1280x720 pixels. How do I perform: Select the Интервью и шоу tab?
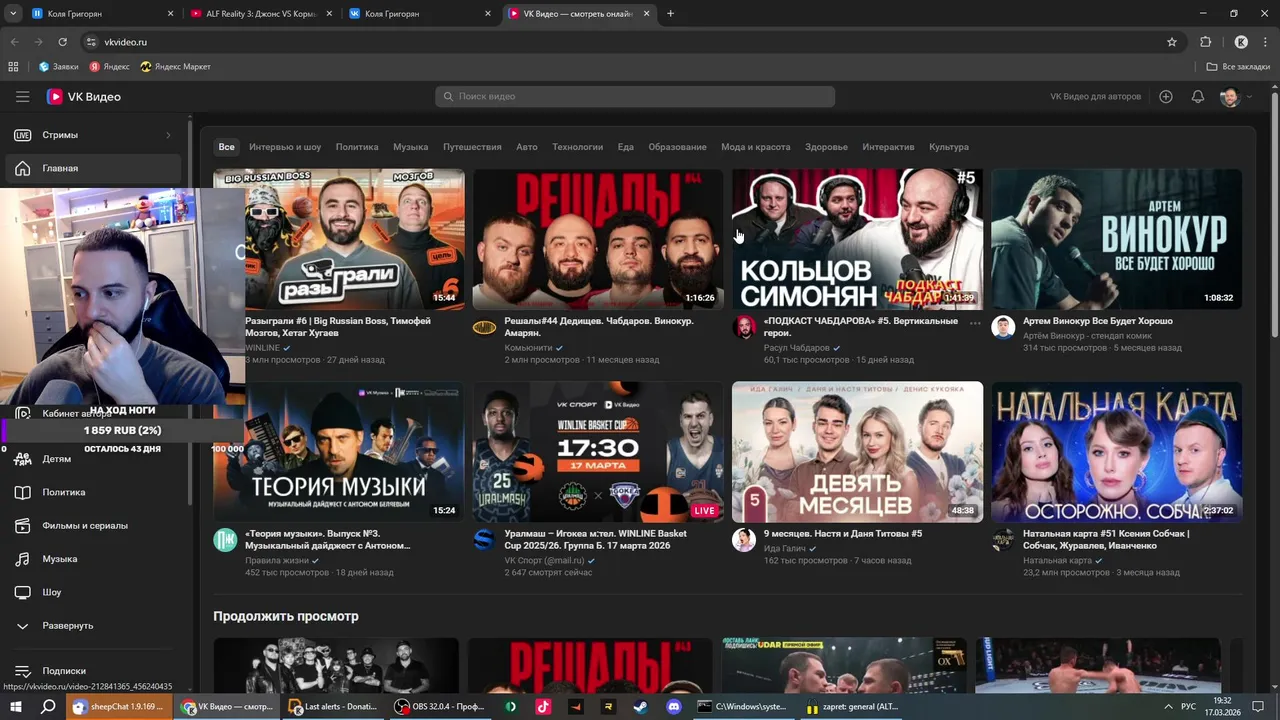(285, 147)
